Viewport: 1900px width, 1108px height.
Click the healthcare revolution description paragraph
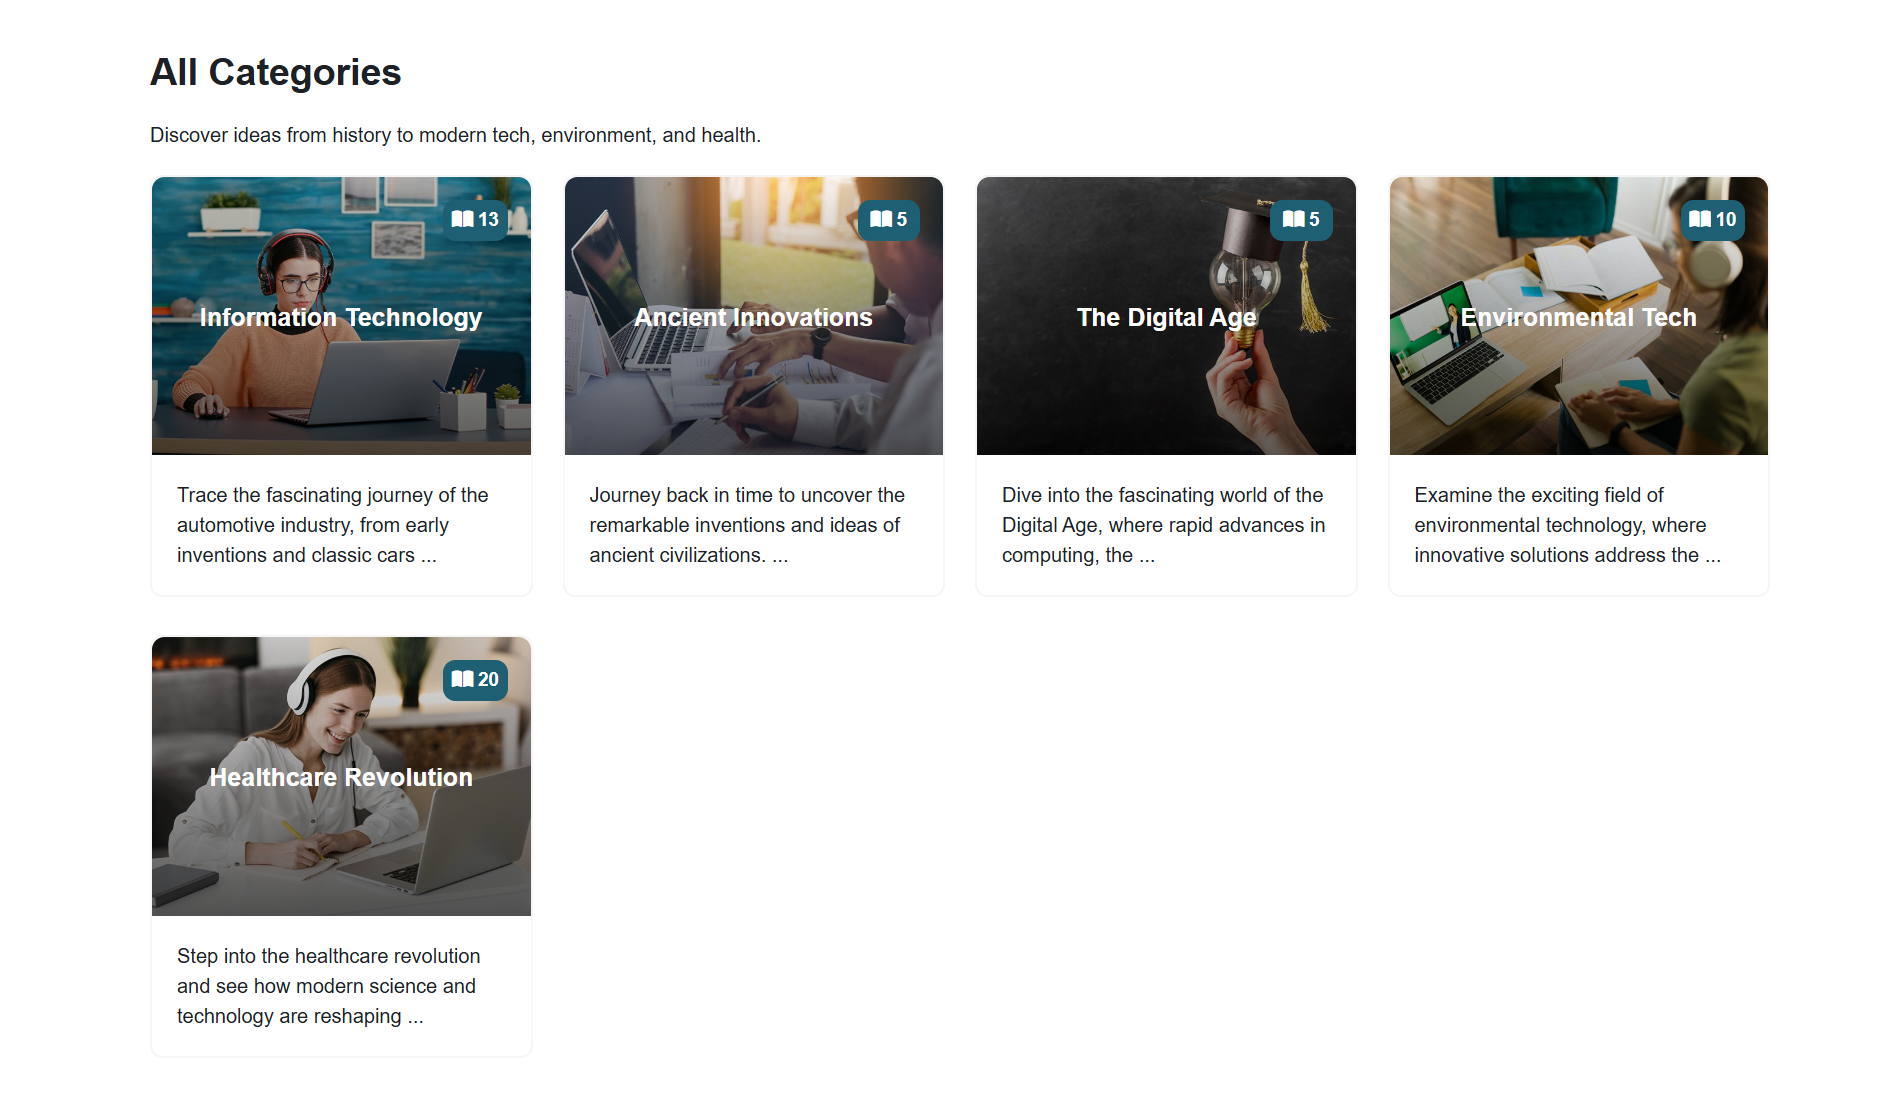tap(329, 986)
